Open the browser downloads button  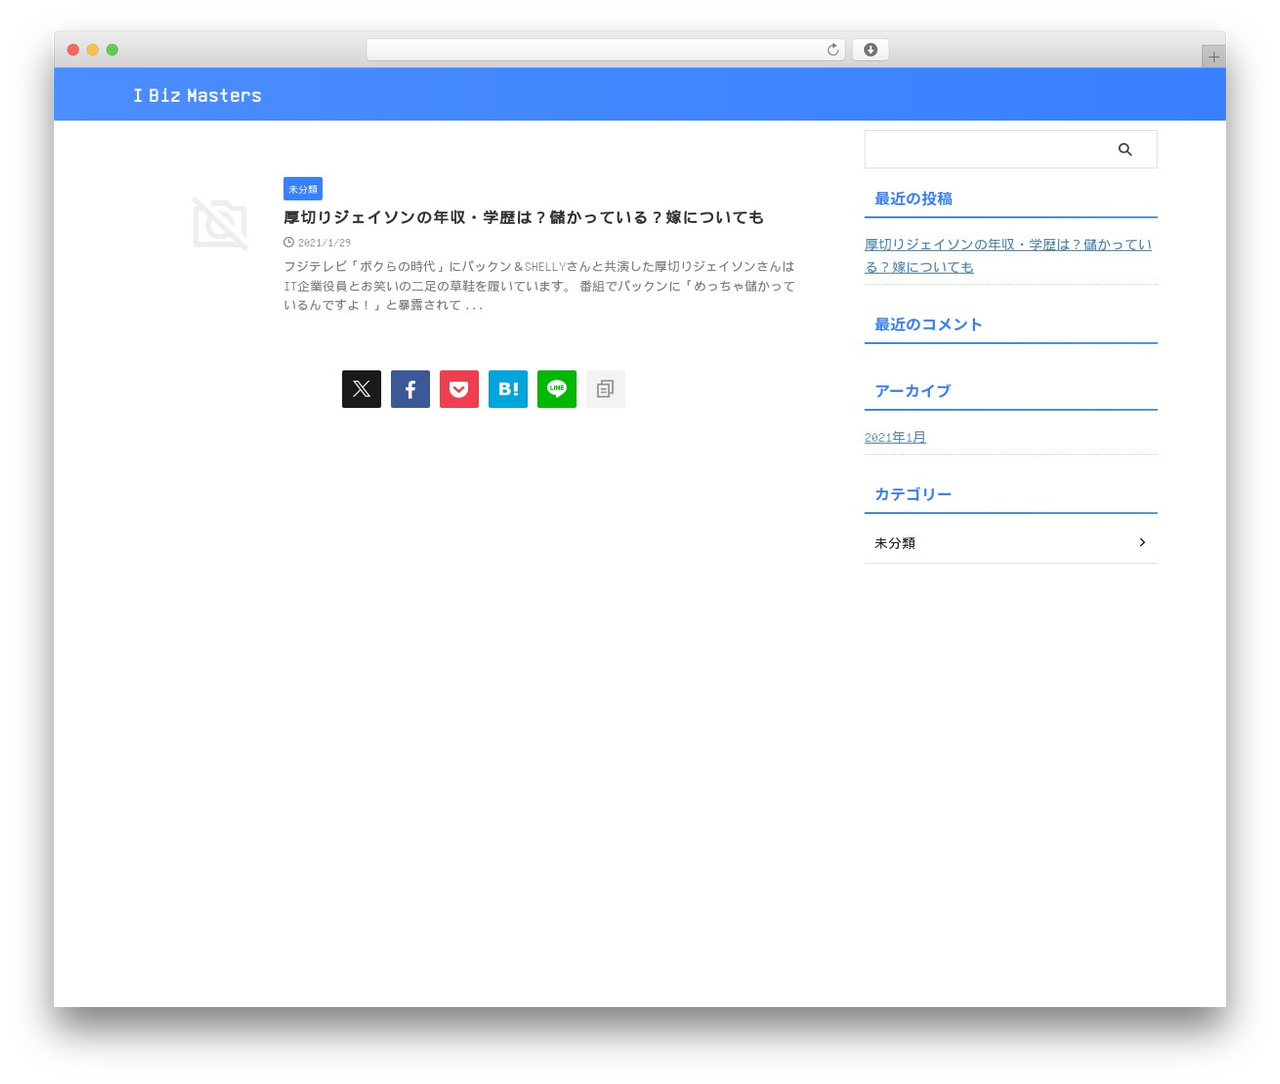click(870, 50)
